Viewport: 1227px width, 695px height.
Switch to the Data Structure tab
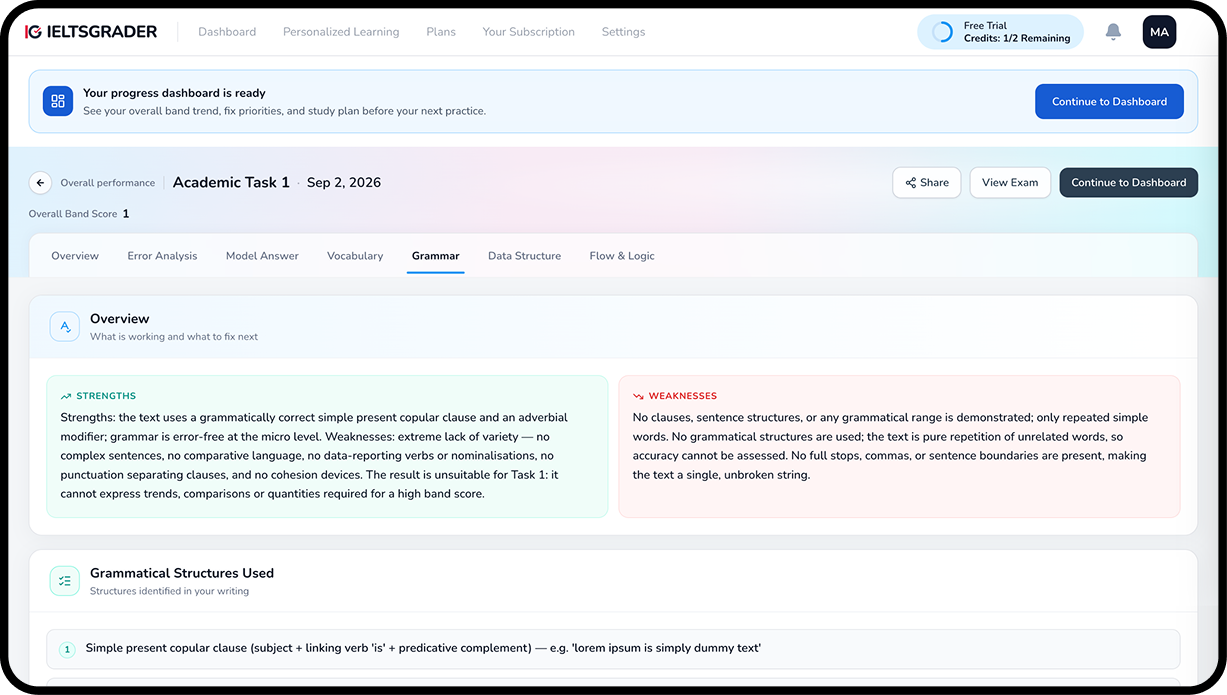(524, 256)
